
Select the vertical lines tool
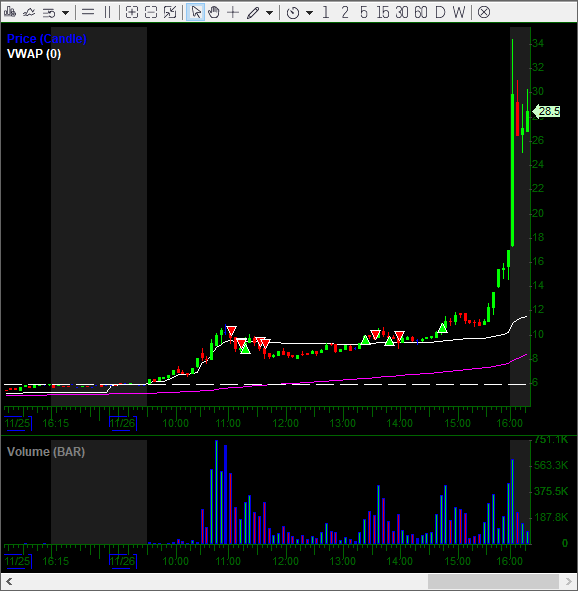tap(108, 12)
